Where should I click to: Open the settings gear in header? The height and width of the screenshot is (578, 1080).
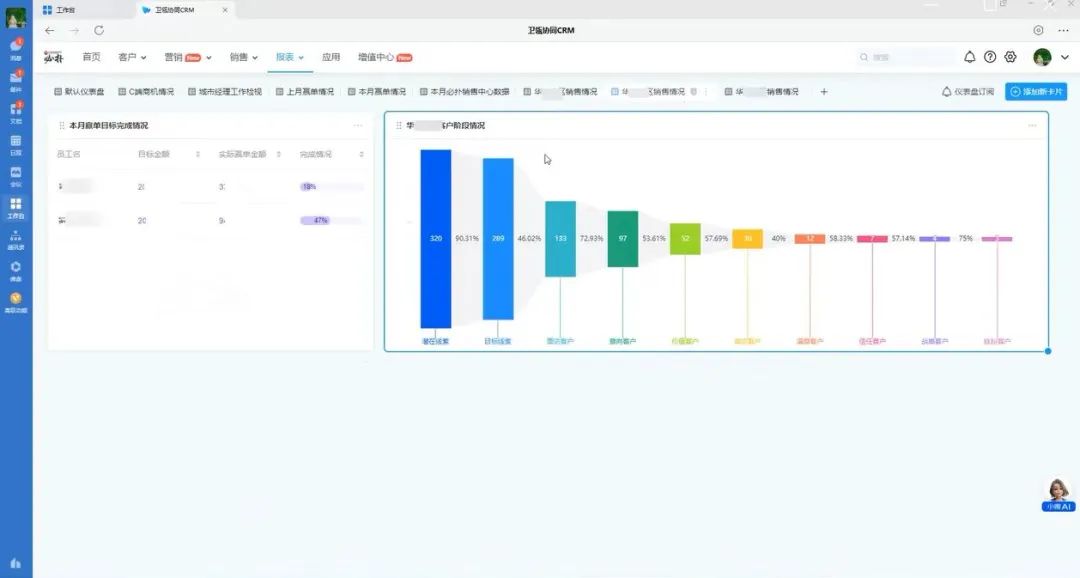[1010, 57]
